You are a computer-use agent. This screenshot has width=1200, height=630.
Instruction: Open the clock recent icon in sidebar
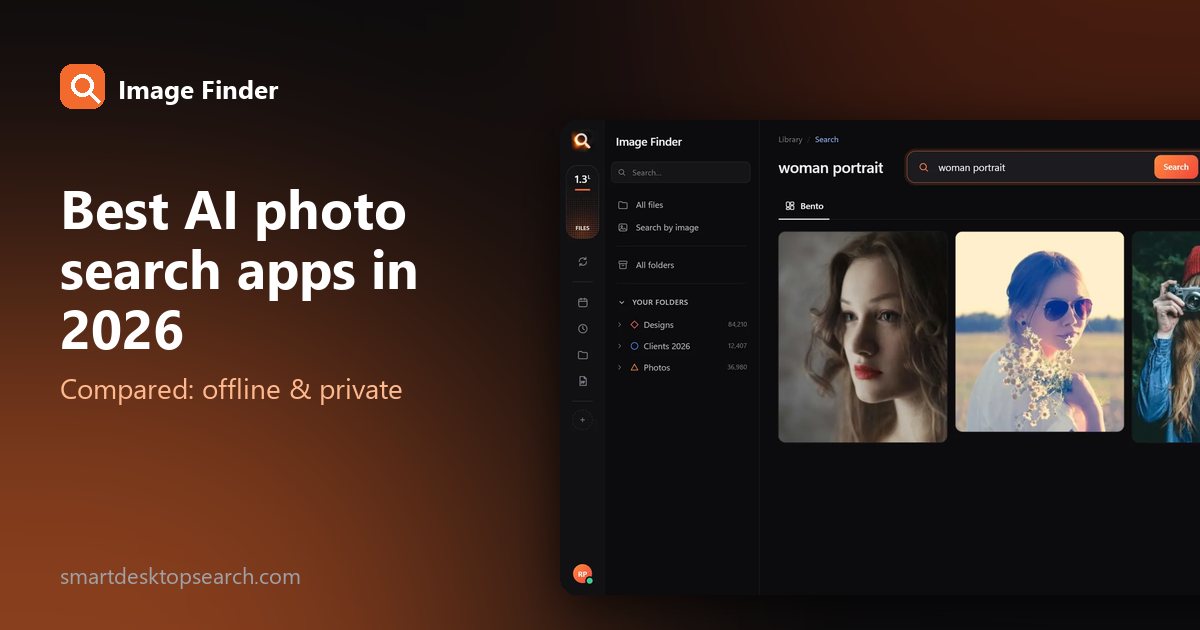tap(582, 328)
